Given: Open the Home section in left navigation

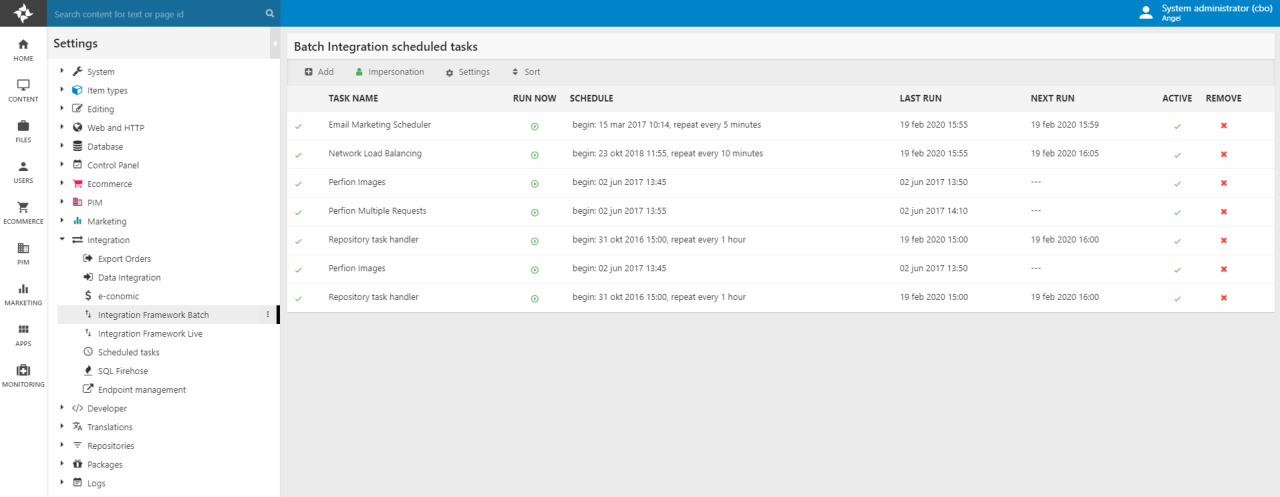Looking at the screenshot, I should point(23,50).
